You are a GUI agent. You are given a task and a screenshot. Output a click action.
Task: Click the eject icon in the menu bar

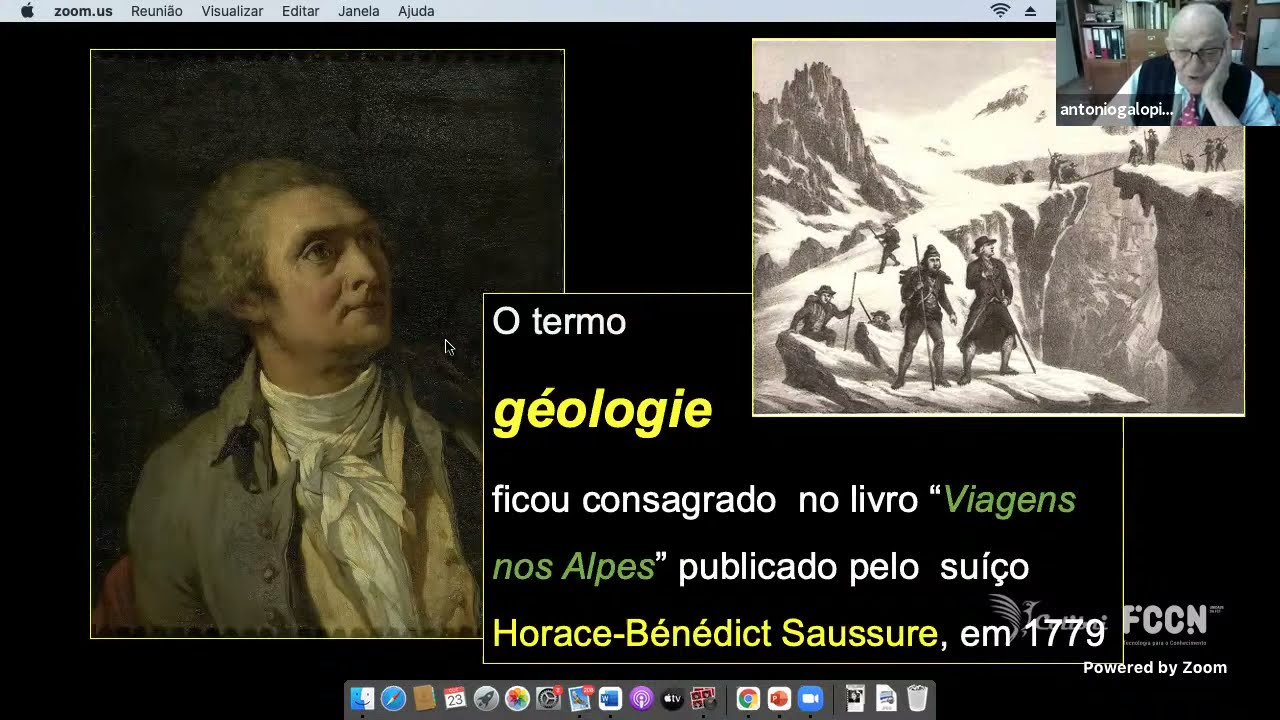pyautogui.click(x=1031, y=11)
